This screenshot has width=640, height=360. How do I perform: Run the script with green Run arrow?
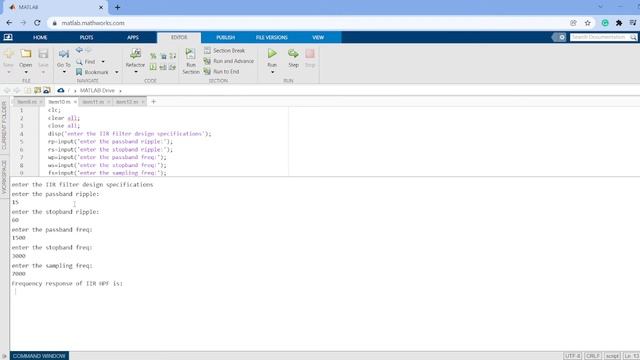[272, 53]
